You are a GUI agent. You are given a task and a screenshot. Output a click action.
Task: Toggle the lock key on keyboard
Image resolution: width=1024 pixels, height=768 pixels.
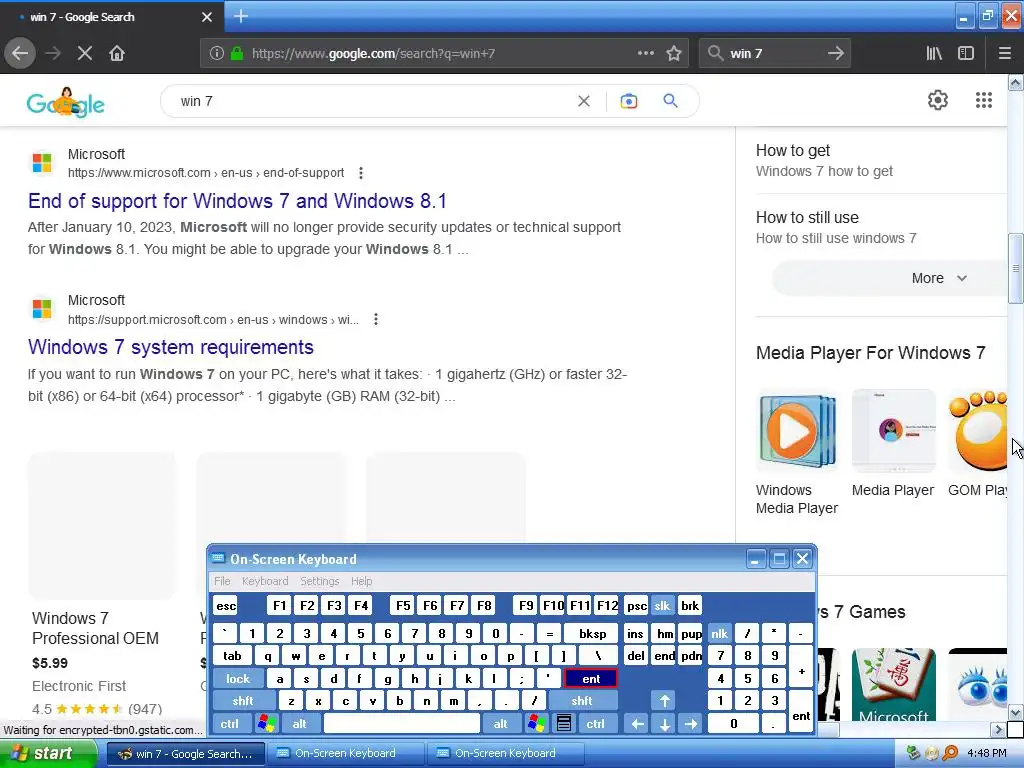tap(238, 679)
